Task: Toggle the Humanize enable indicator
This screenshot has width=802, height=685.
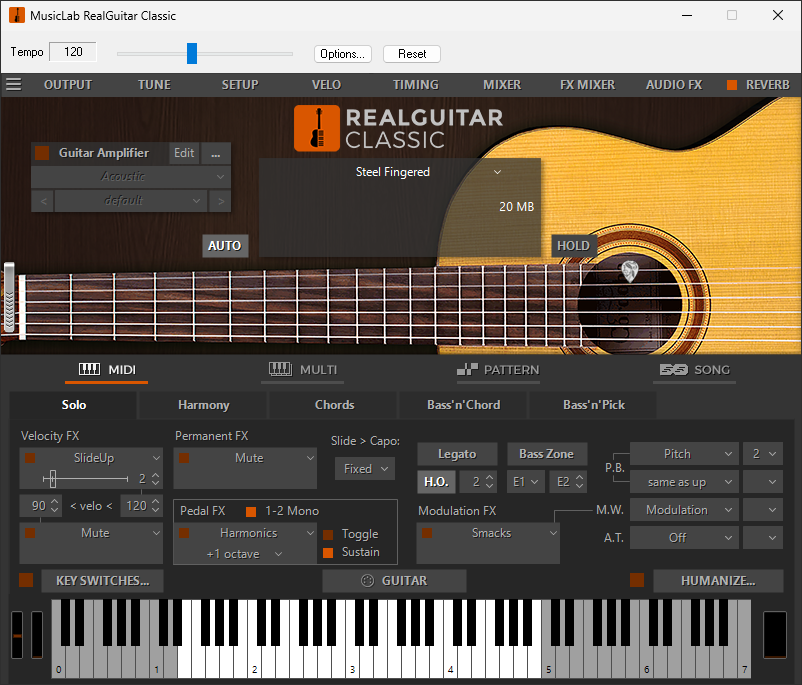Action: 637,580
